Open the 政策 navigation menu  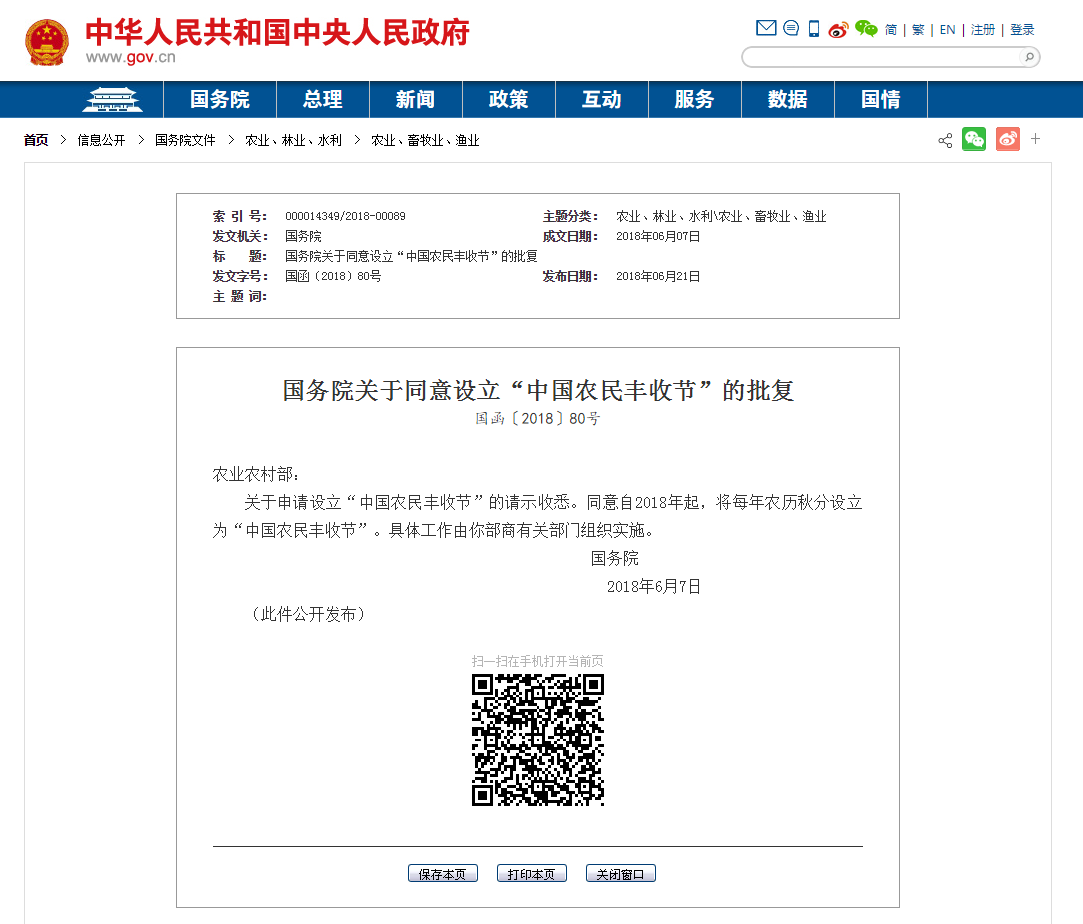(x=508, y=100)
